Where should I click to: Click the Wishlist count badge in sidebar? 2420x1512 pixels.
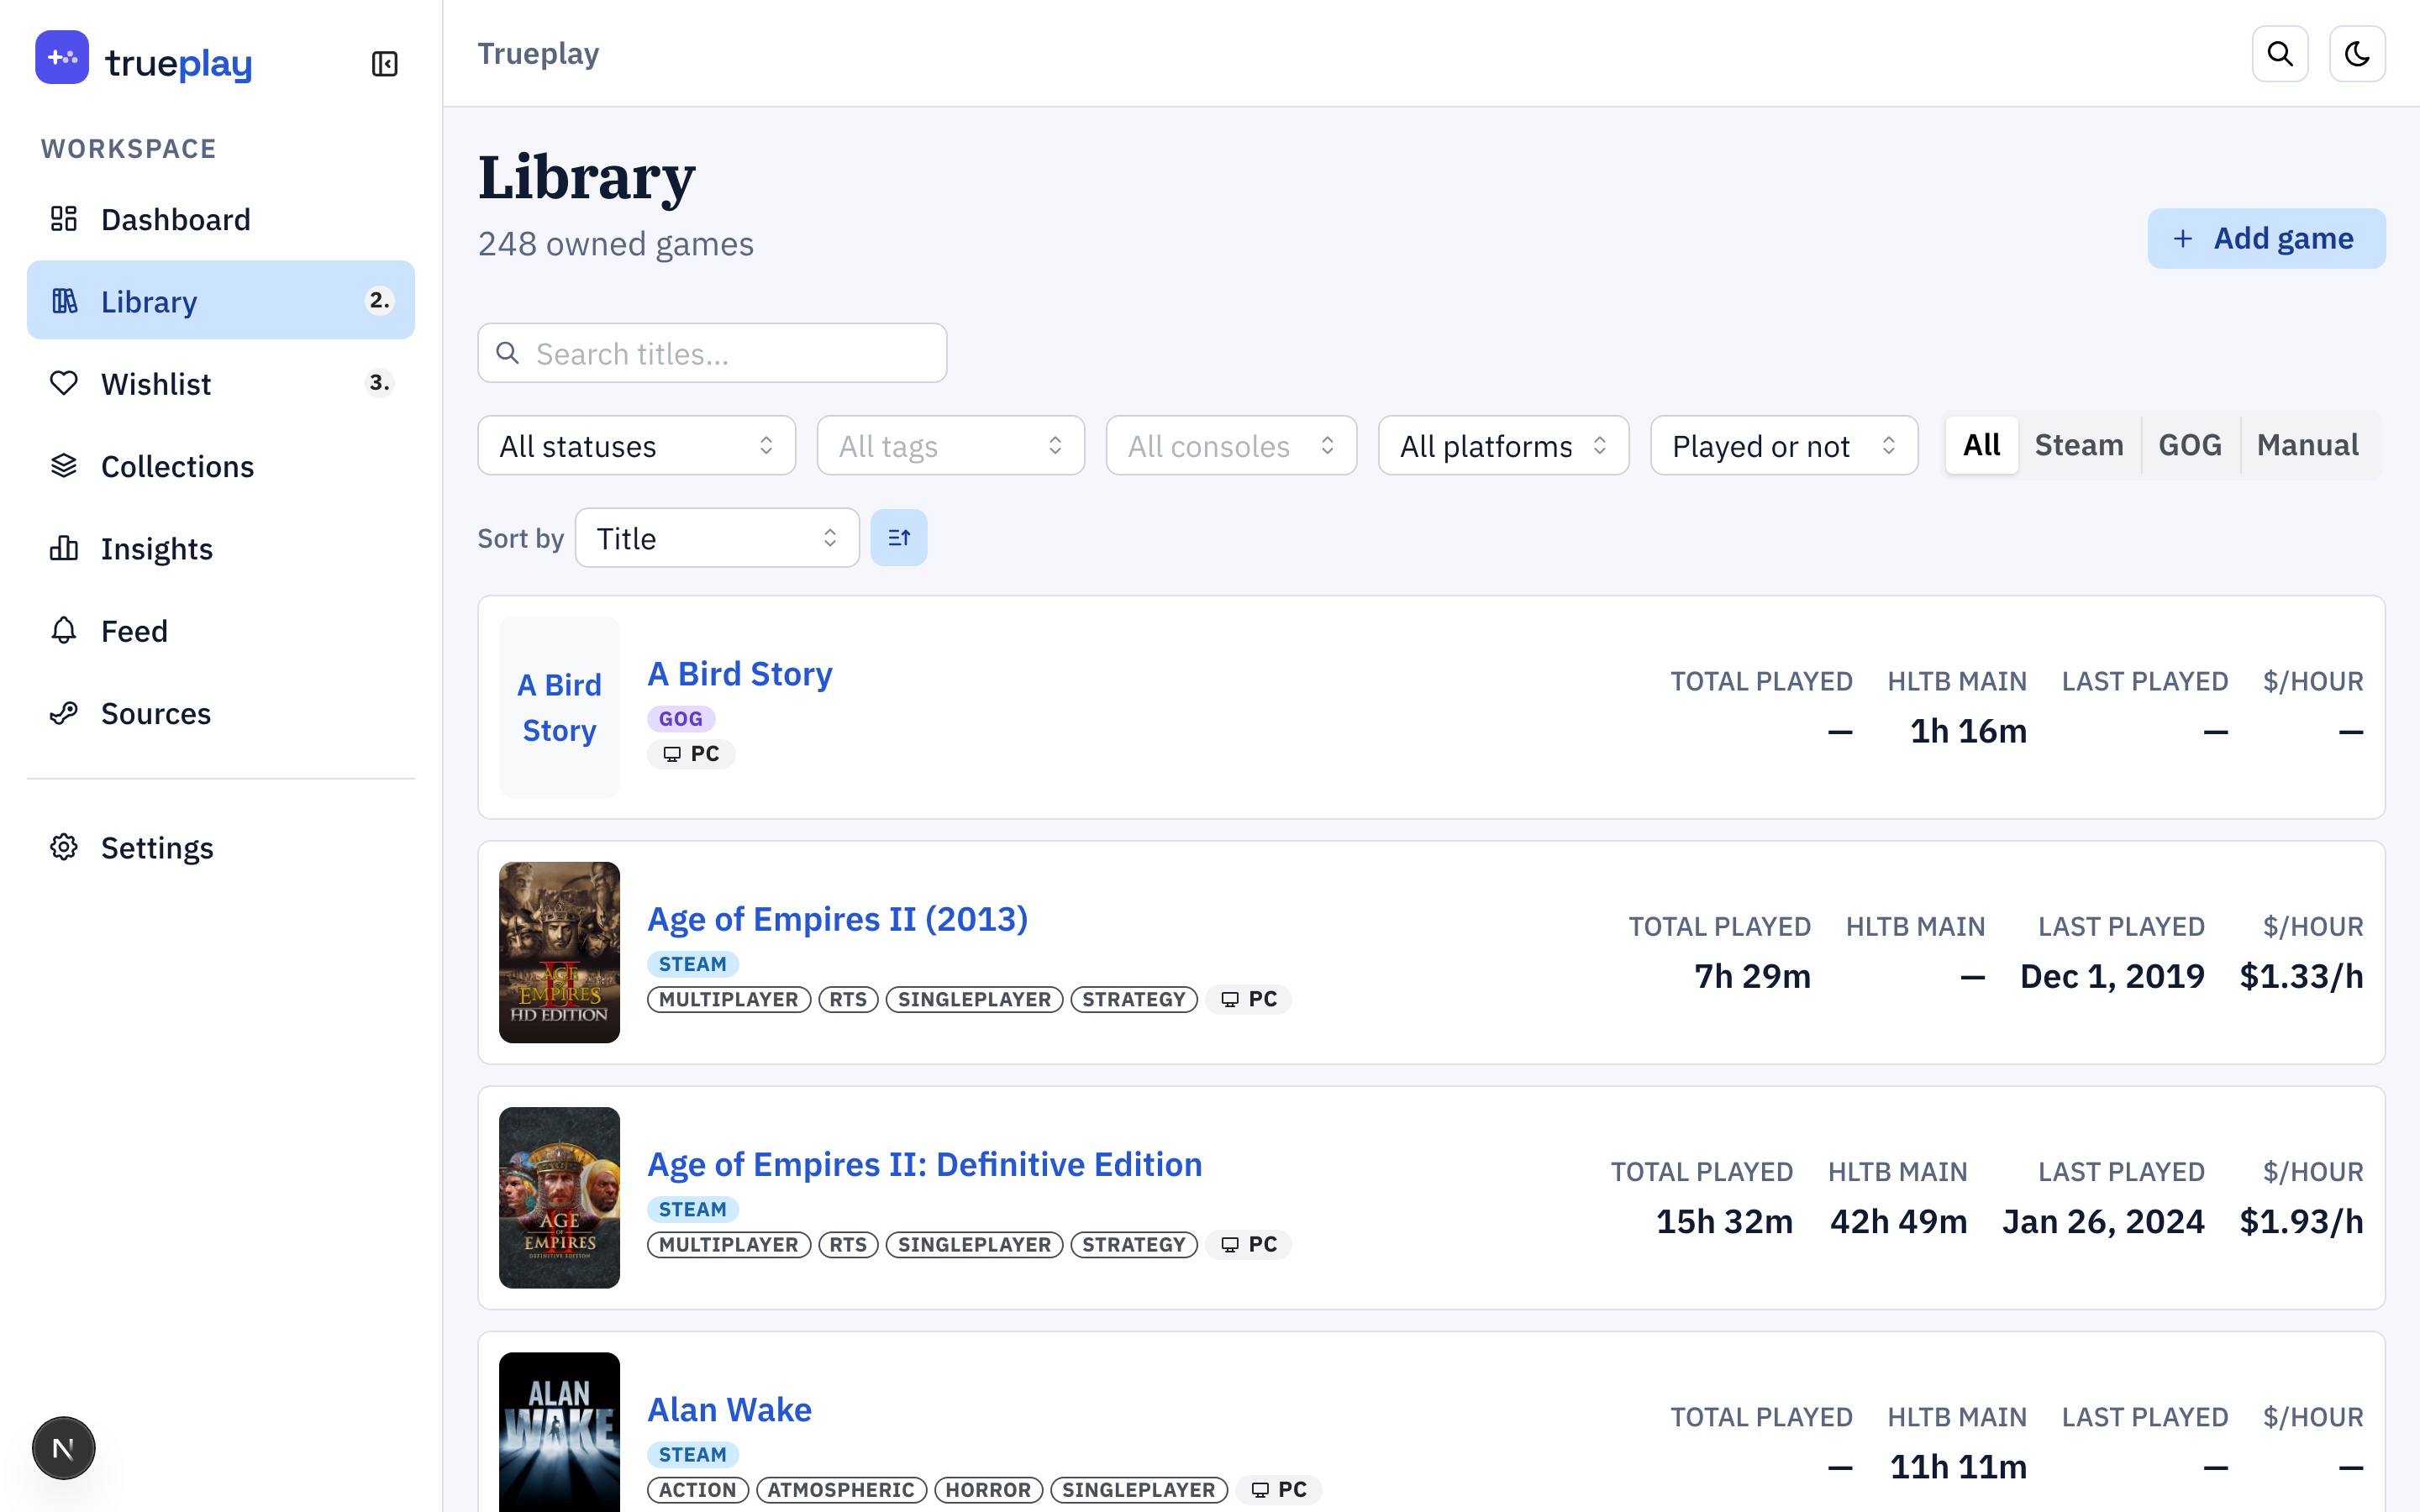[x=379, y=383]
